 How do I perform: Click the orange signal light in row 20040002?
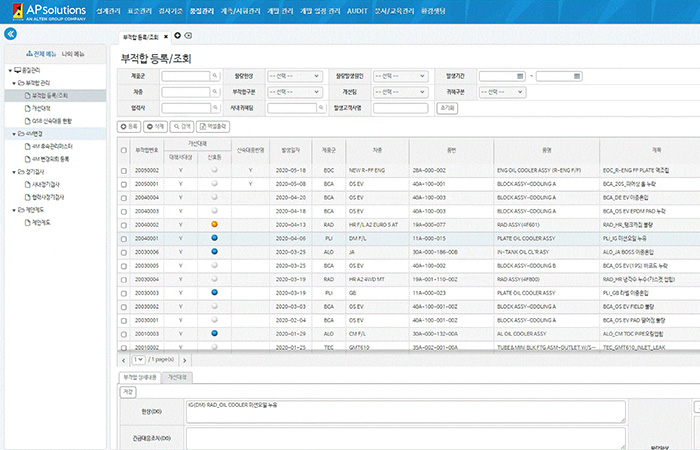[214, 225]
